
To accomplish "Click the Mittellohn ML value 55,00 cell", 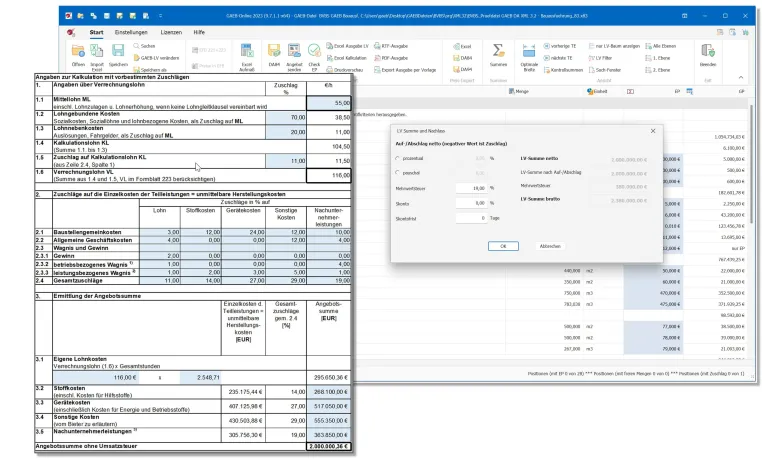I will [329, 103].
